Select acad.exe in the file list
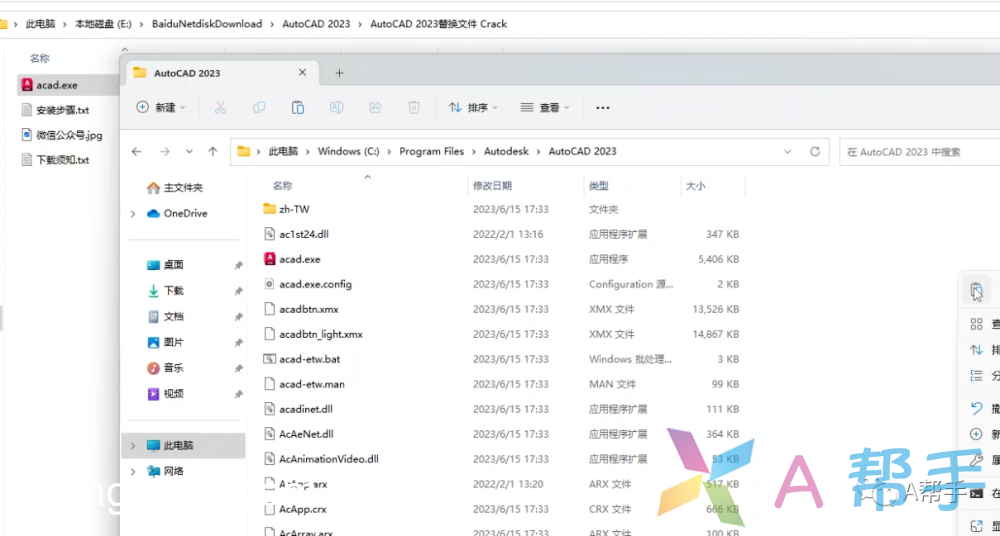This screenshot has width=1000, height=536. click(x=300, y=259)
